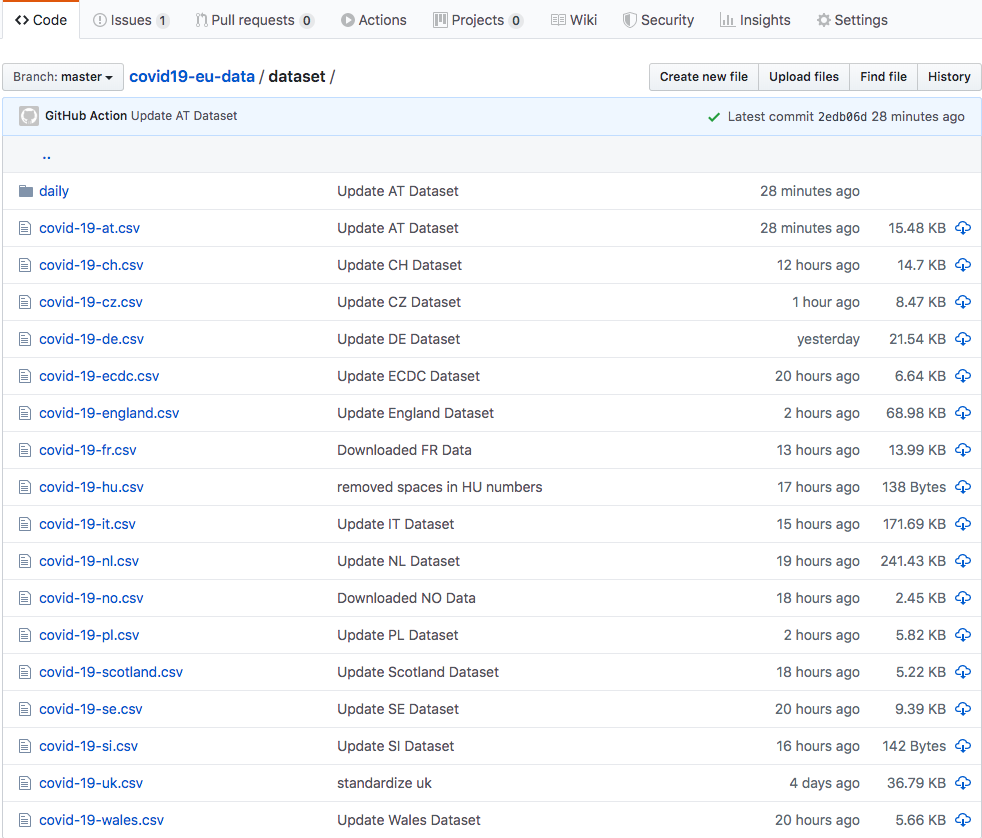
Task: Download covid-19-ecdc.csv via its cloud icon
Action: pyautogui.click(x=963, y=376)
